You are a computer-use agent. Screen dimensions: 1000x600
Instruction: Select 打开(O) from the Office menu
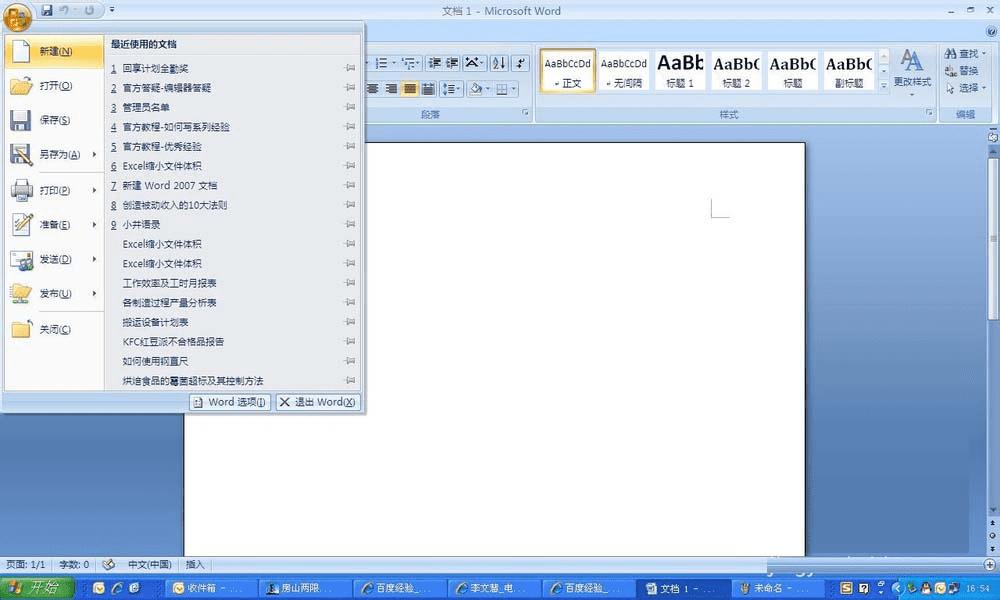point(54,85)
